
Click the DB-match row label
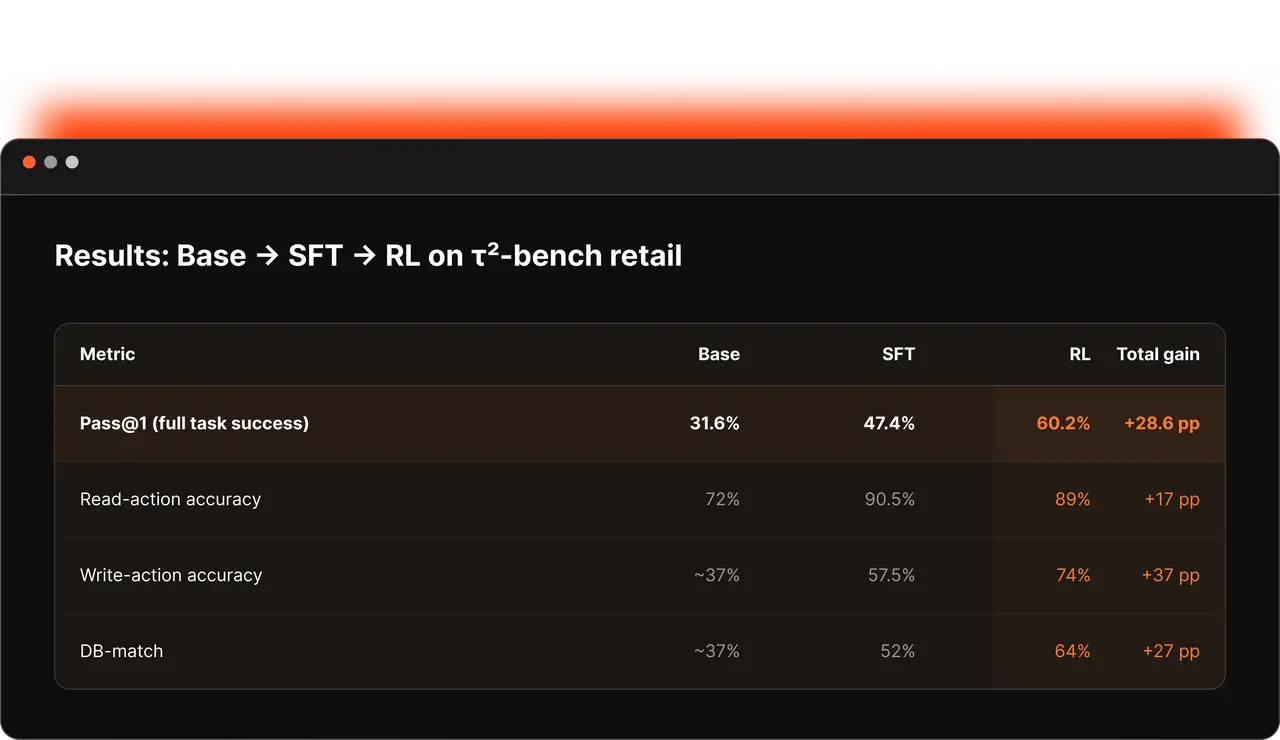121,651
